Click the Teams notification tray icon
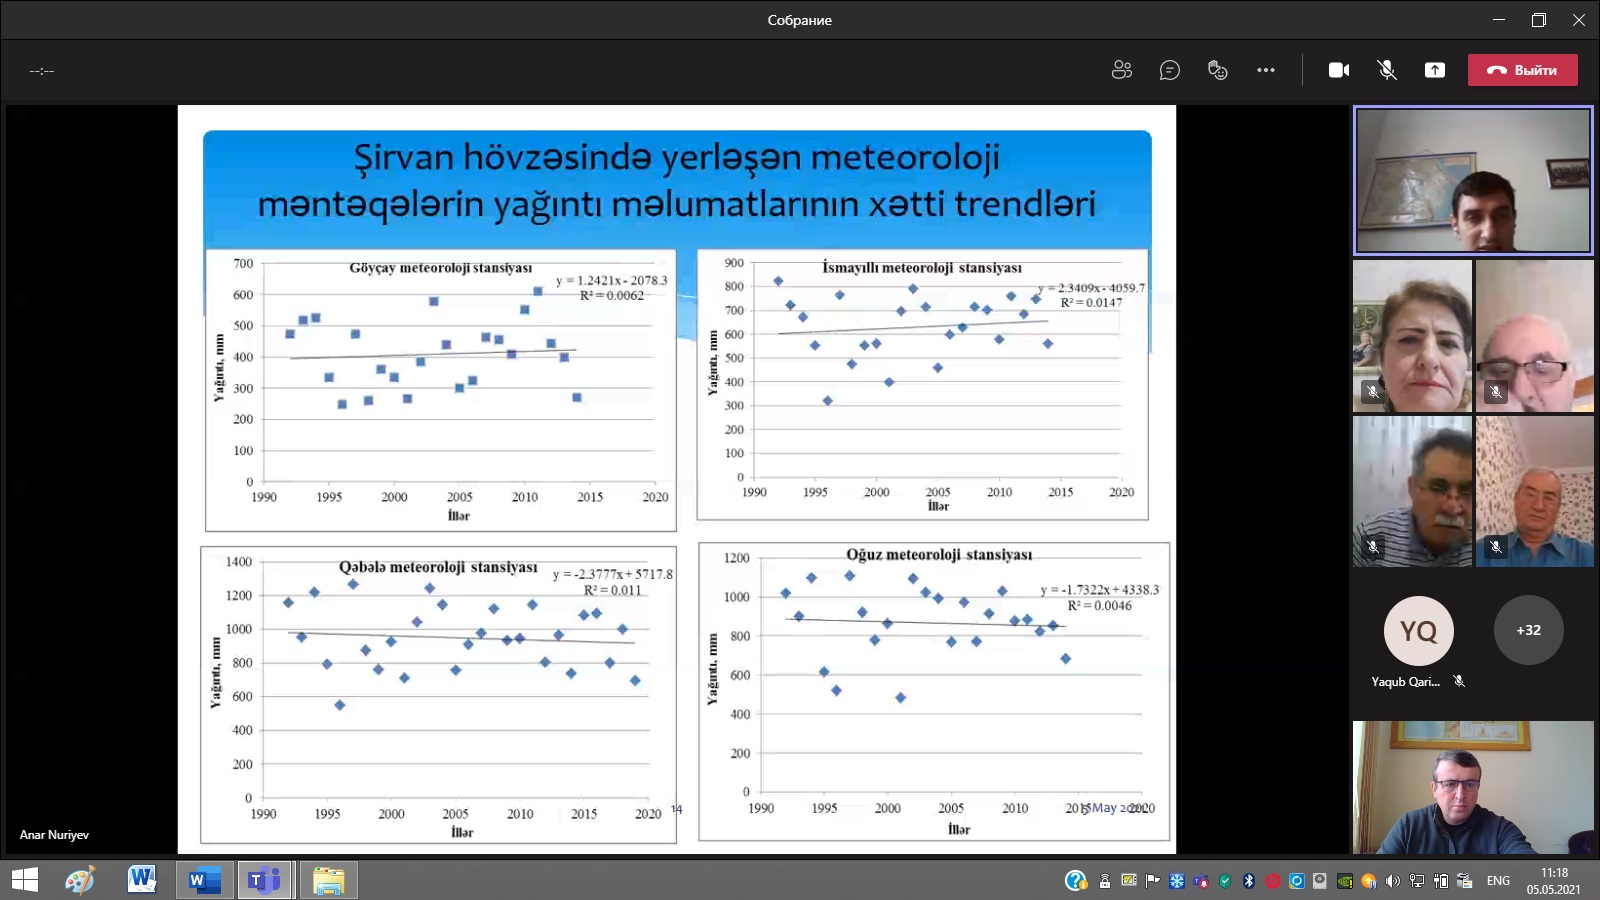 pyautogui.click(x=1201, y=881)
